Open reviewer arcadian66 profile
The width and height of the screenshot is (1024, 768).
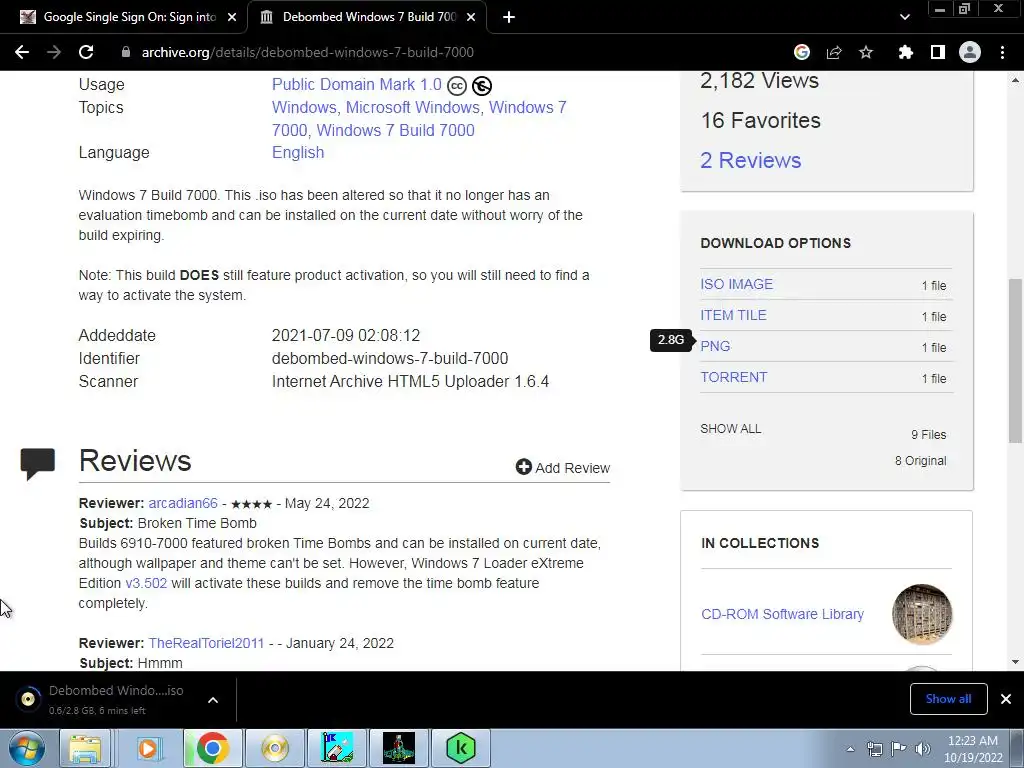pos(183,504)
